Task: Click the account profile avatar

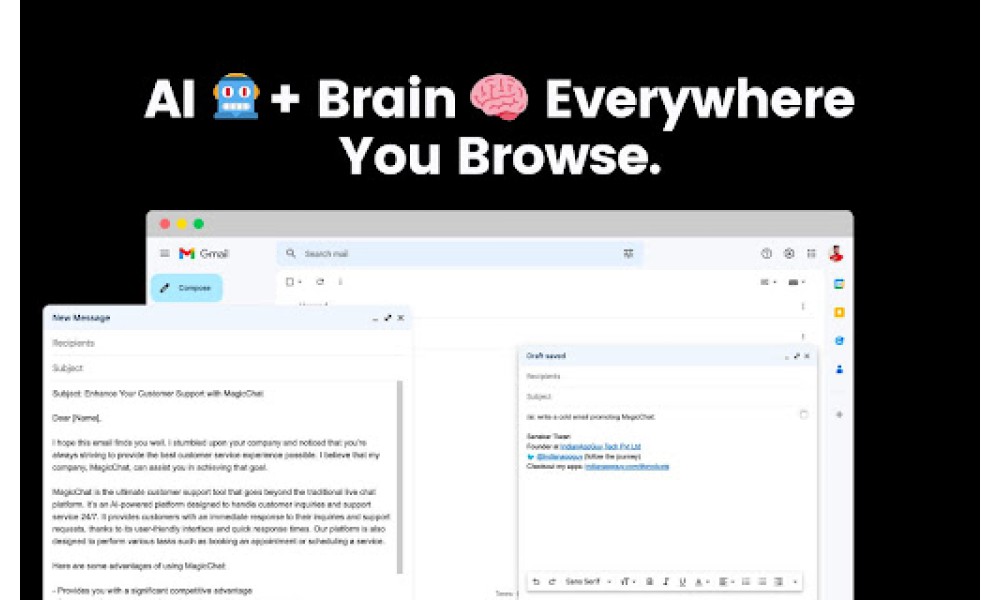Action: pos(836,254)
